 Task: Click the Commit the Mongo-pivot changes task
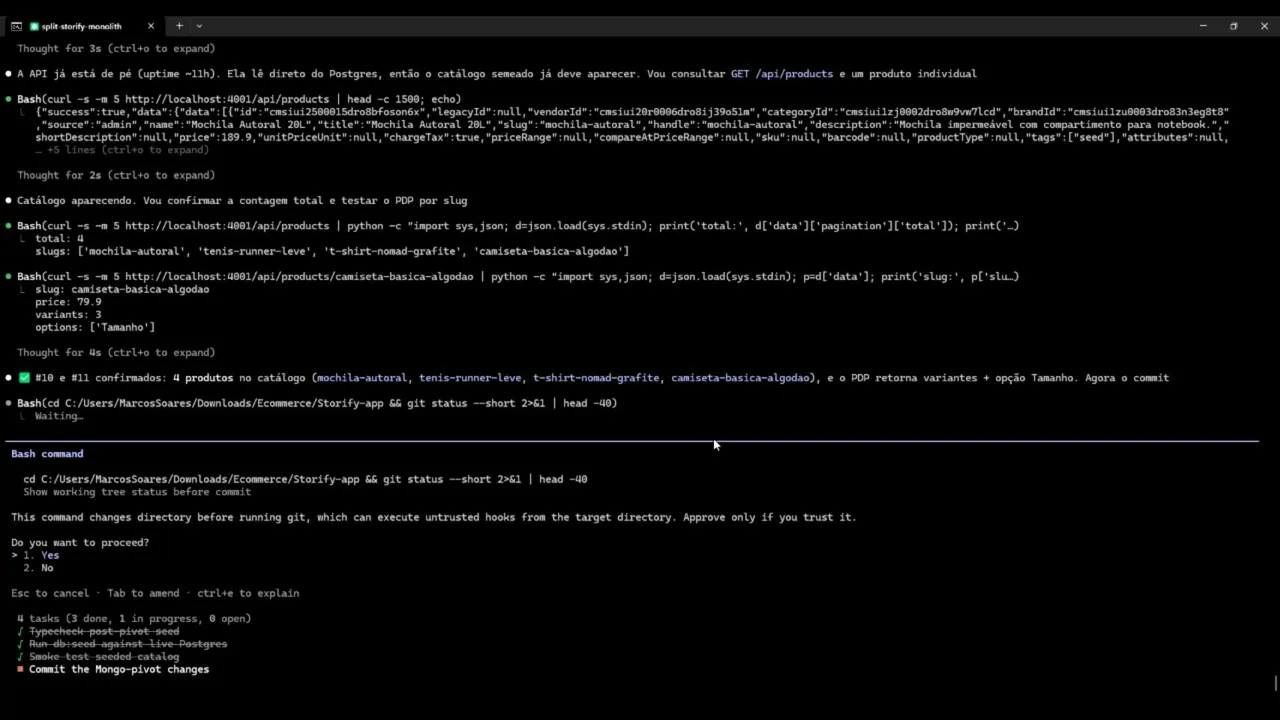click(x=119, y=669)
